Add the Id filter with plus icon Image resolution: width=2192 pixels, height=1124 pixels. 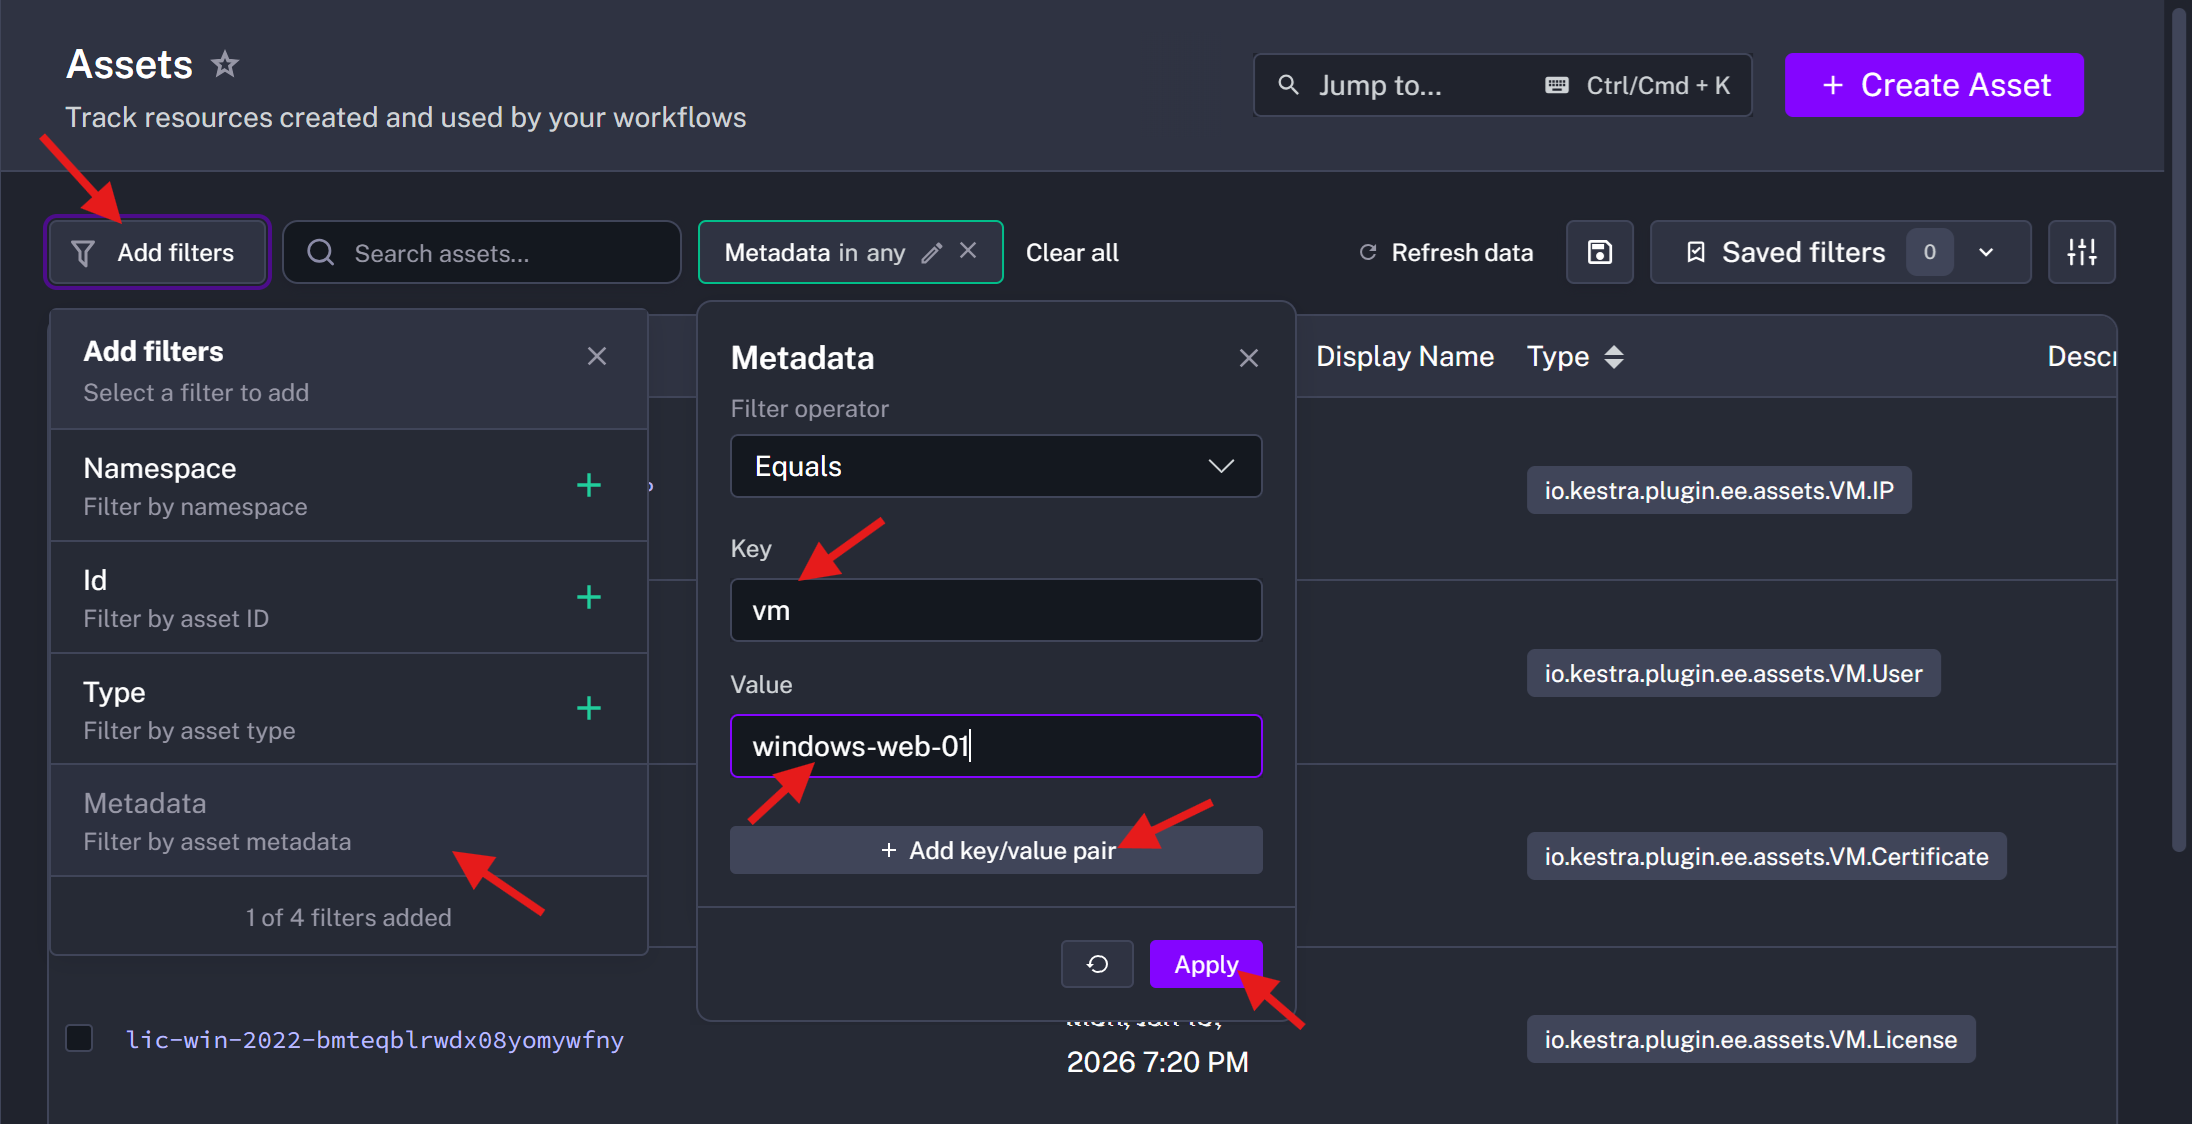(590, 597)
